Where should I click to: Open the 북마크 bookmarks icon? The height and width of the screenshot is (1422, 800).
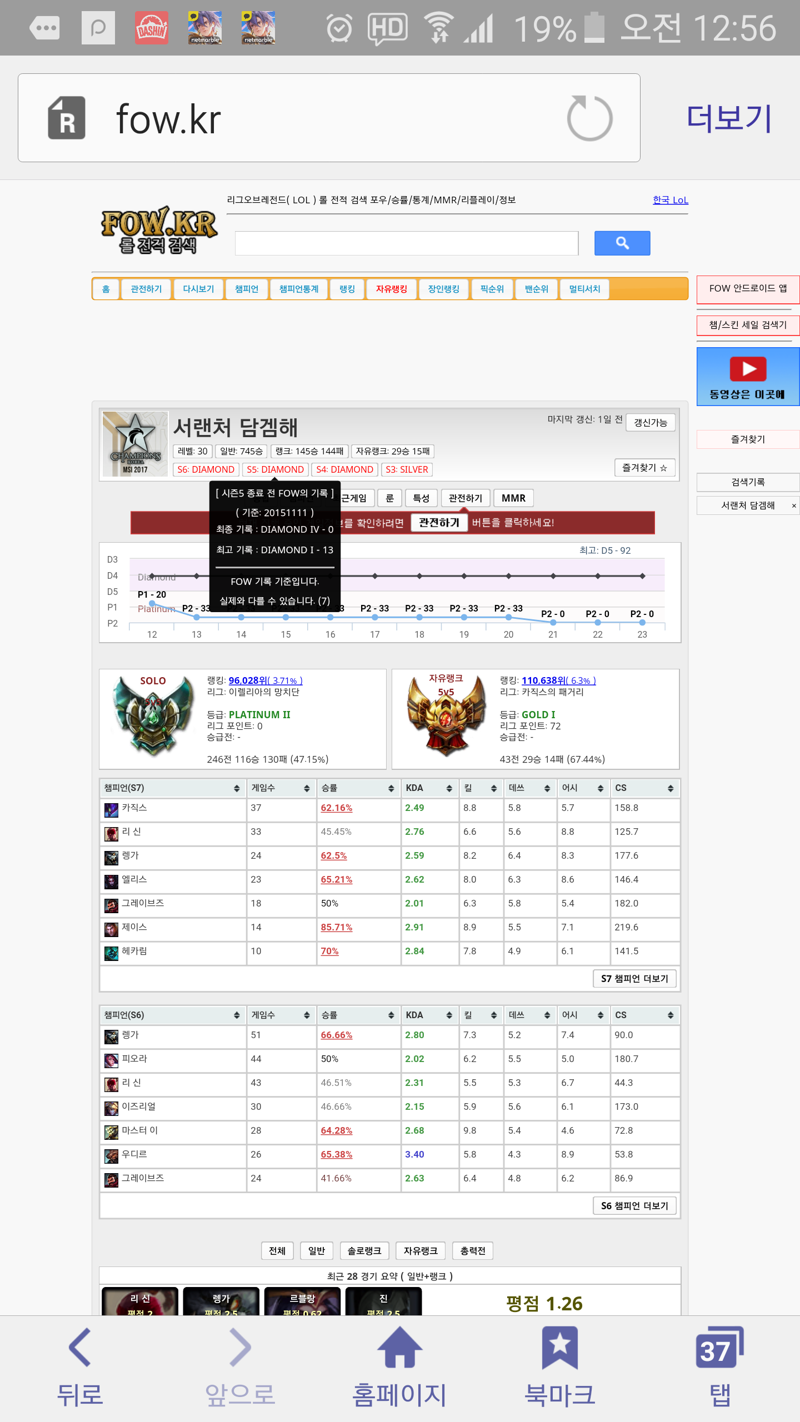pos(559,1366)
